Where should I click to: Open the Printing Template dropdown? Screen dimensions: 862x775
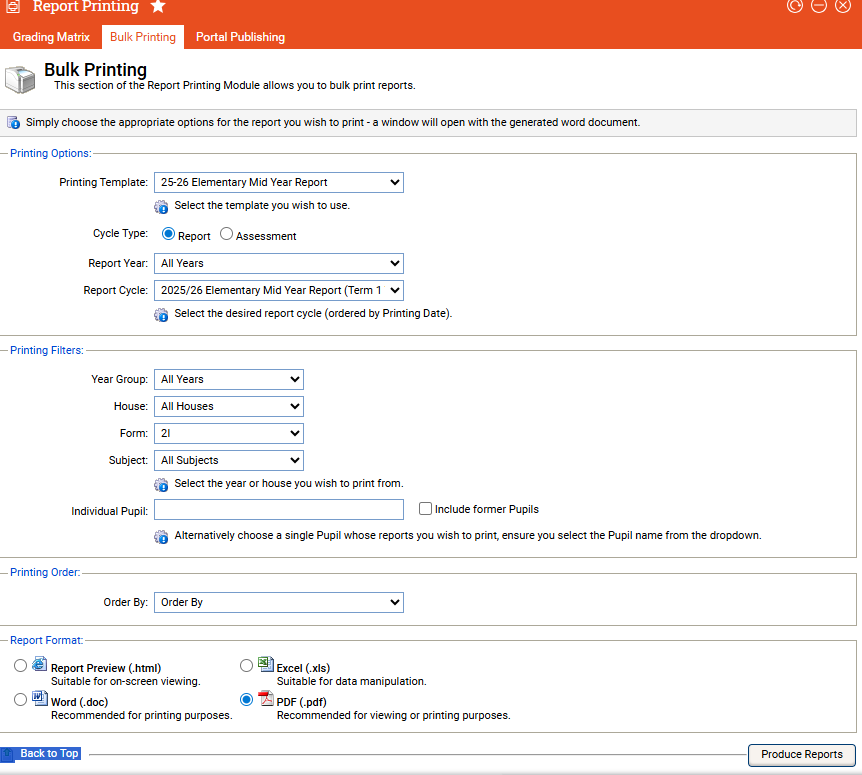[278, 182]
